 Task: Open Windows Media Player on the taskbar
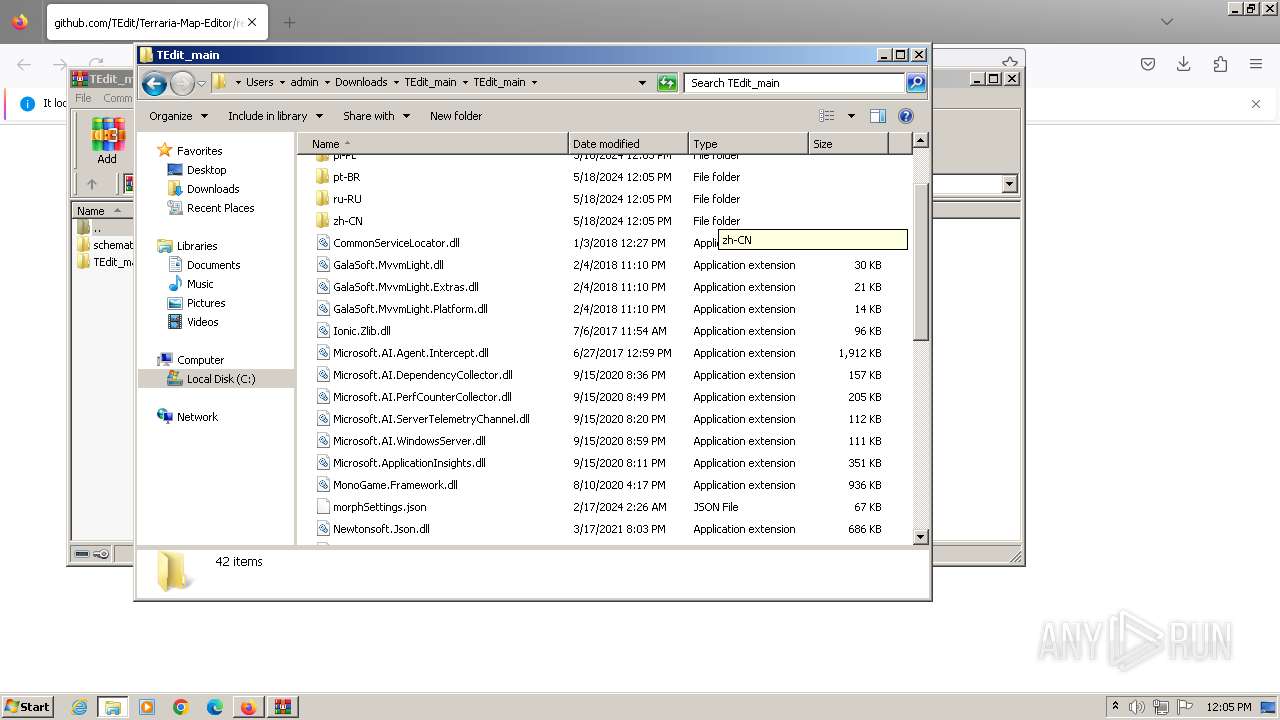(147, 707)
